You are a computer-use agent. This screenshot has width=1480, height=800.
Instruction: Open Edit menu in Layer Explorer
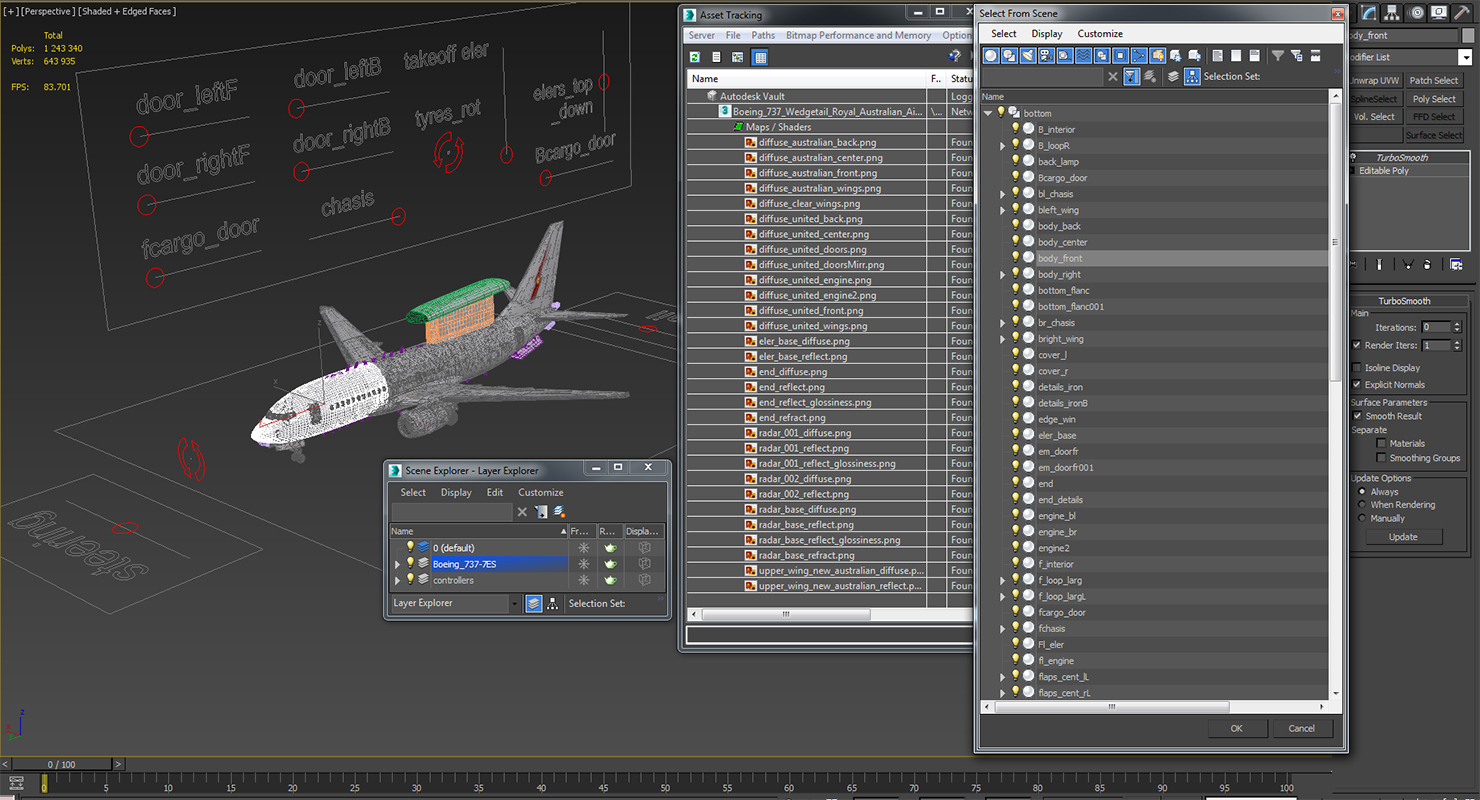[495, 492]
